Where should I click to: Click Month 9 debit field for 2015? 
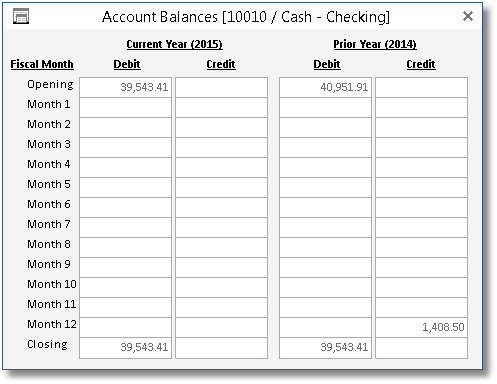pyautogui.click(x=126, y=267)
